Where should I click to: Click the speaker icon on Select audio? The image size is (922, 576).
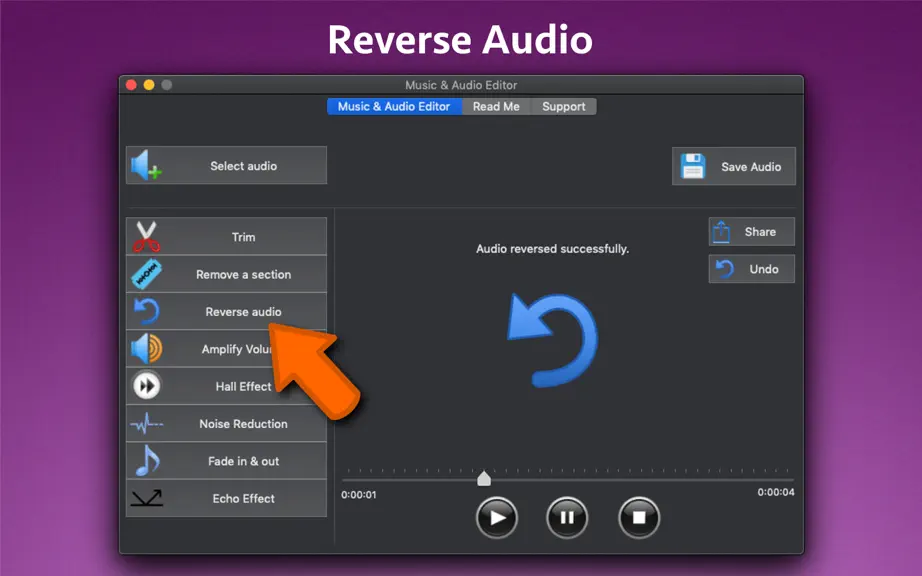(146, 165)
